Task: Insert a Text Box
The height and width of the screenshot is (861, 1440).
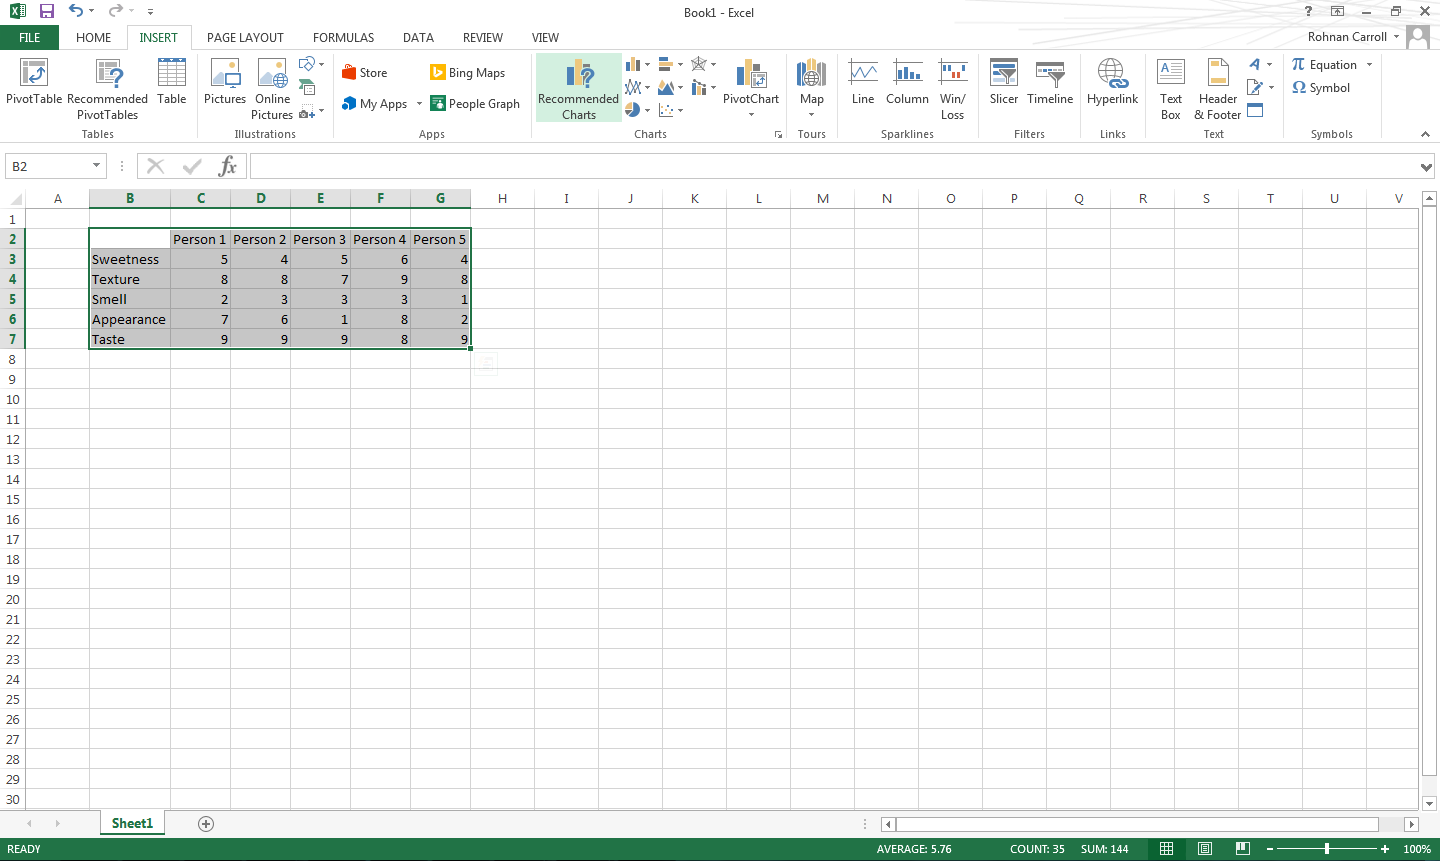Action: click(1171, 89)
